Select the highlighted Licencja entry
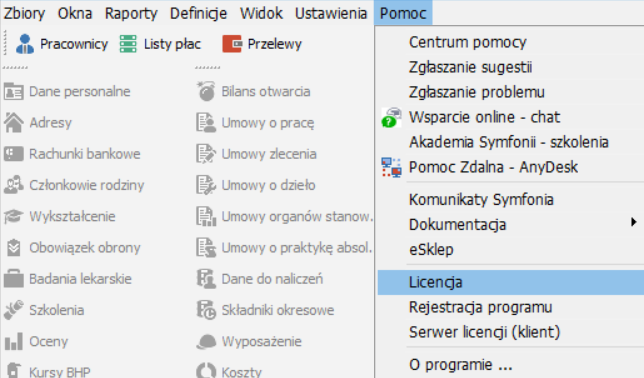The height and width of the screenshot is (378, 644). 511,282
